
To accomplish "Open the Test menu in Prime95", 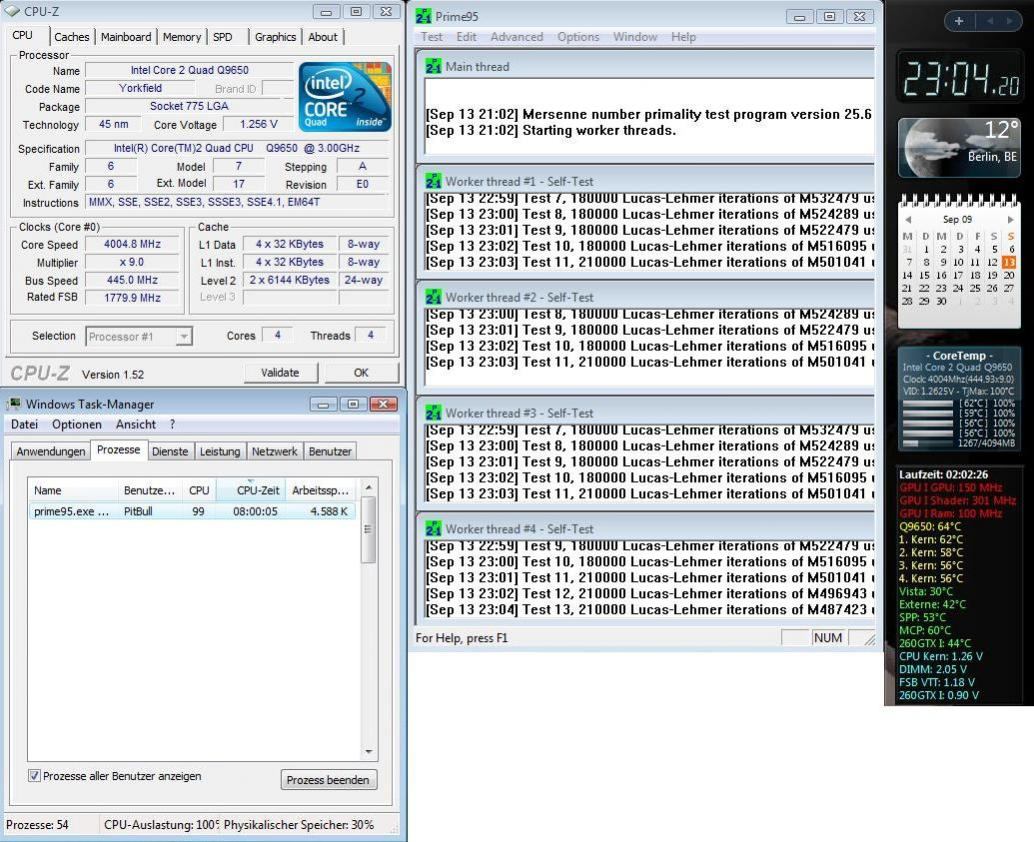I will [432, 37].
